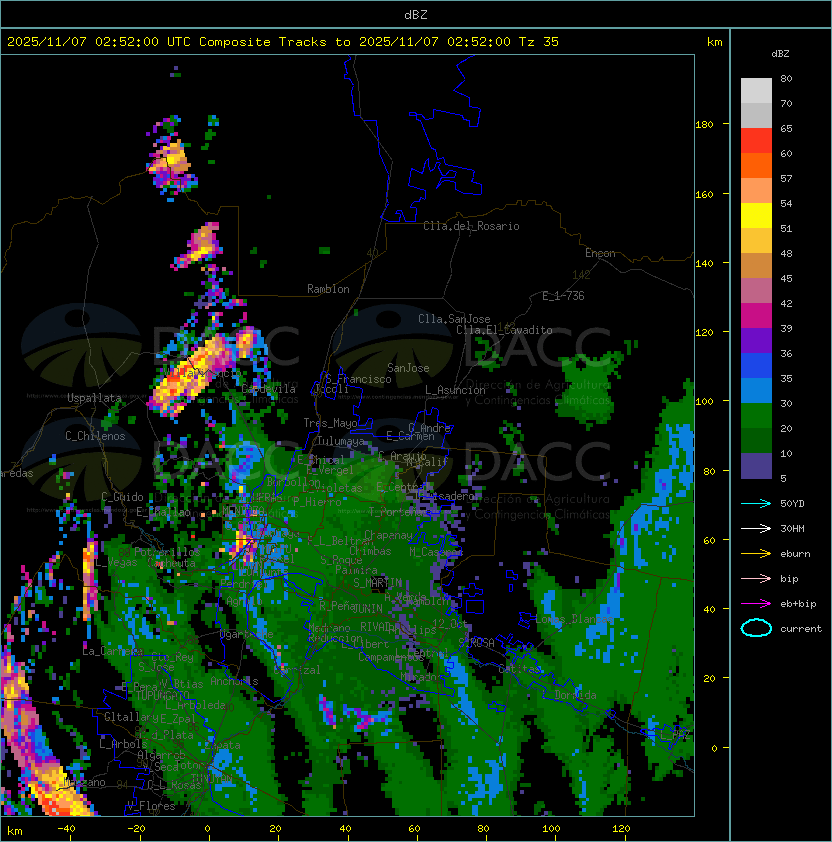Click the 50YD legend label
Screen dimensions: 832x842
click(792, 504)
